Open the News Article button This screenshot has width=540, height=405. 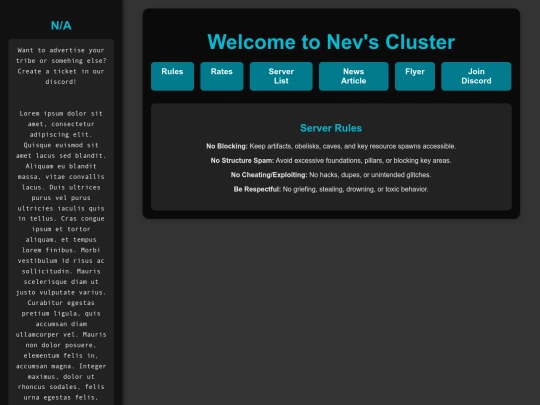click(354, 76)
